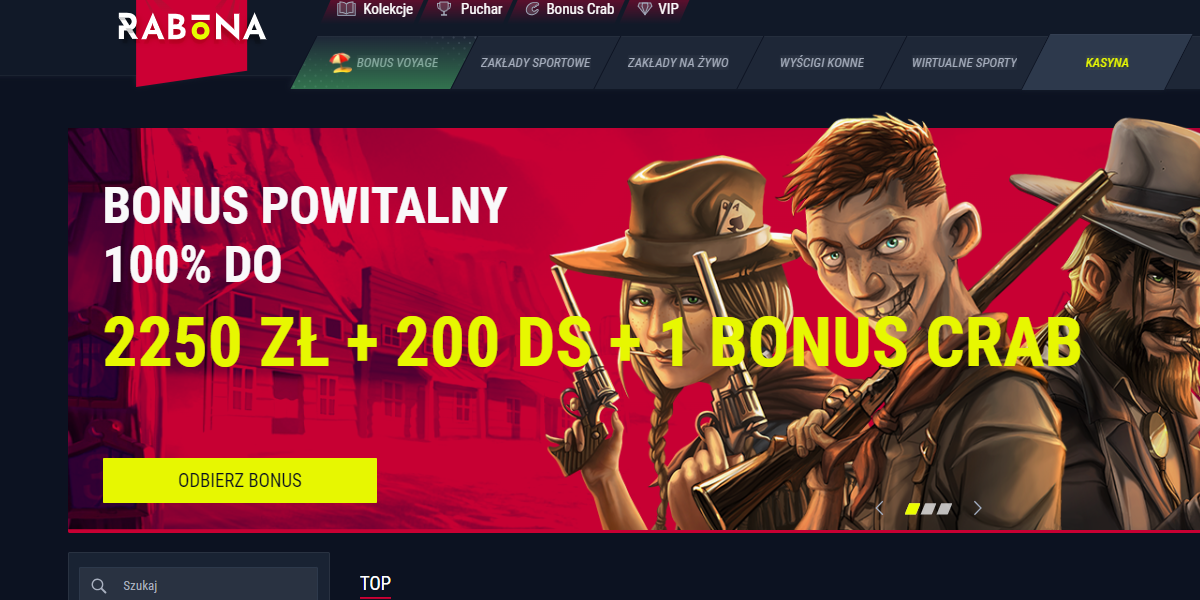1200x600 pixels.
Task: Click the Bonus Voyage beach umbrella icon
Action: pyautogui.click(x=341, y=63)
